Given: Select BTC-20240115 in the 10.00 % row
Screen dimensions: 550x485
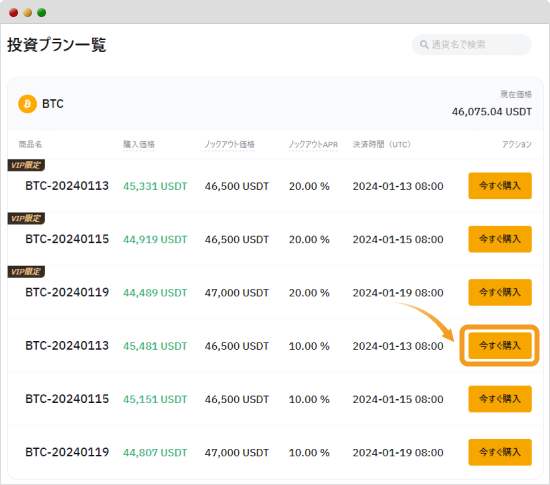Looking at the screenshot, I should point(67,399).
